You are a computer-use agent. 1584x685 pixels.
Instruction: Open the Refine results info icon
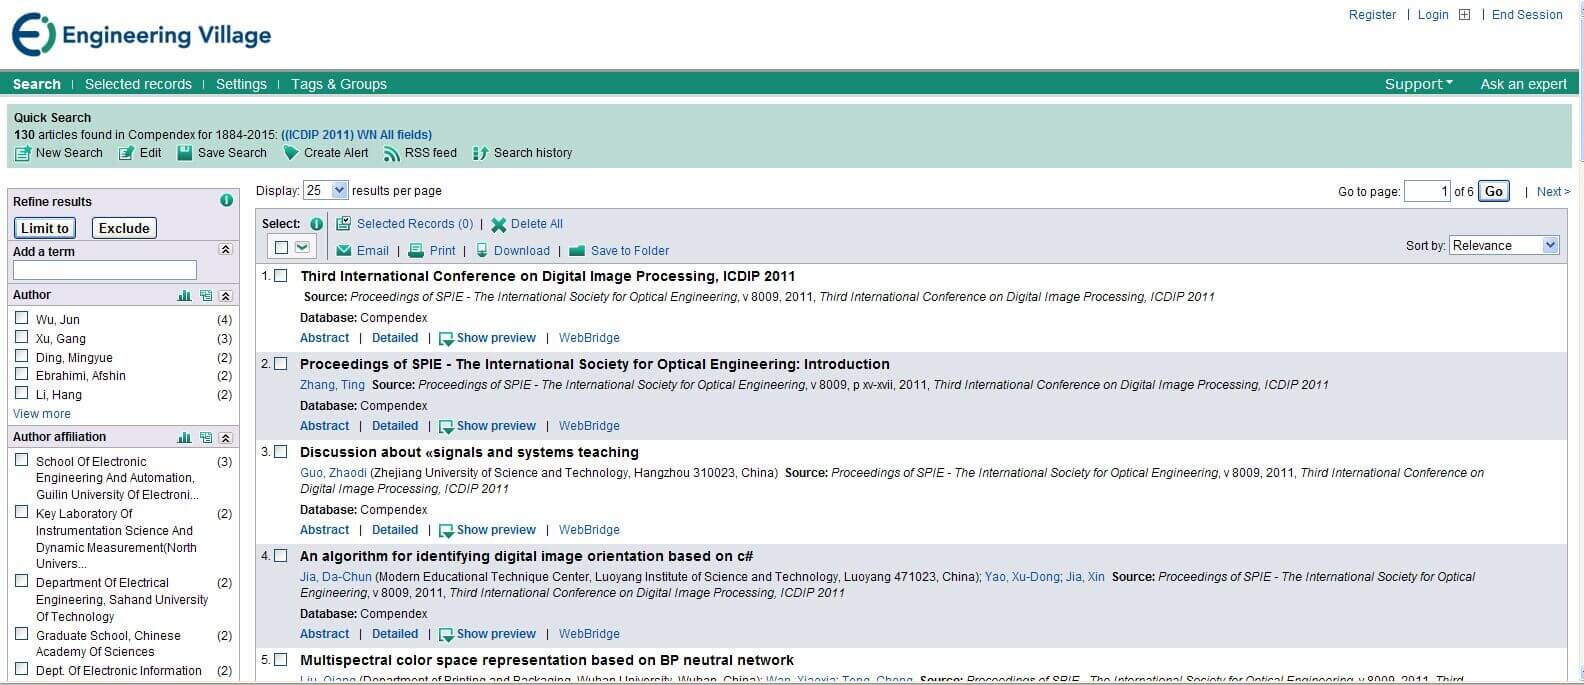226,200
